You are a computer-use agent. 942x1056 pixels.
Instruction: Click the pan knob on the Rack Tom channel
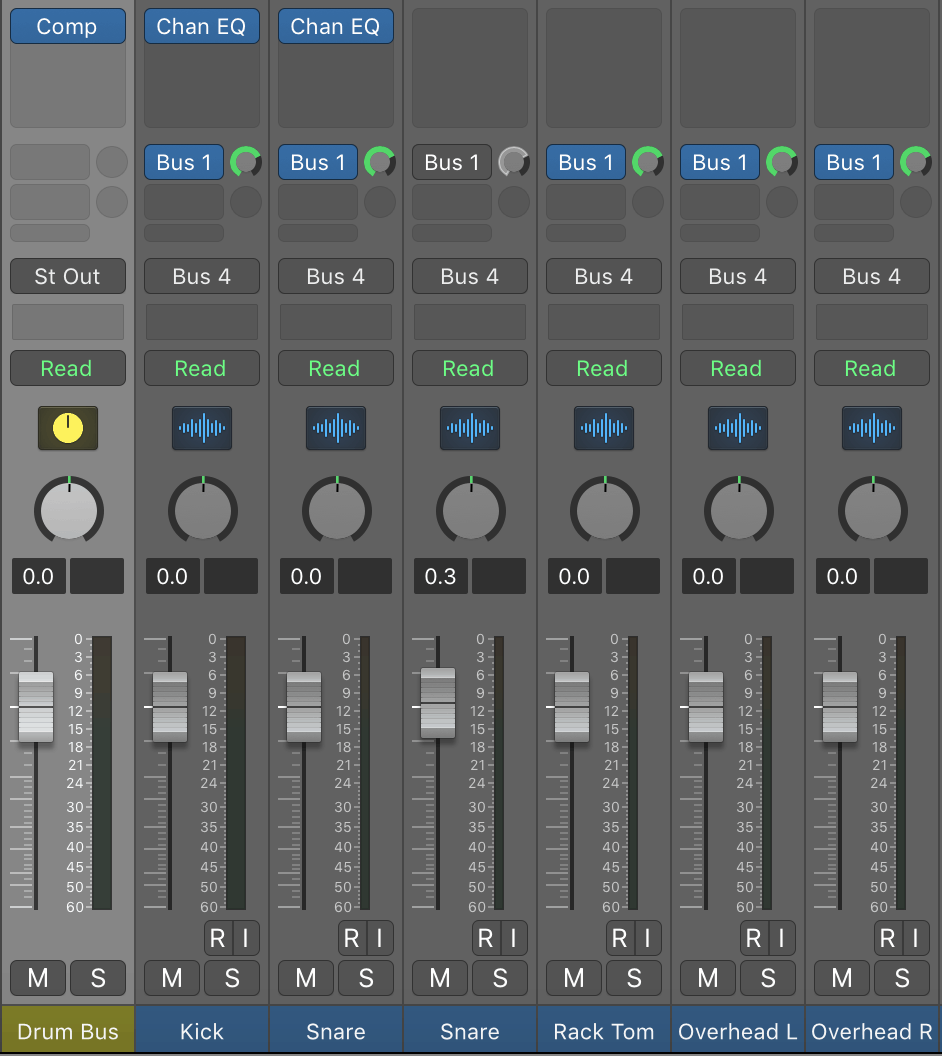pyautogui.click(x=603, y=510)
